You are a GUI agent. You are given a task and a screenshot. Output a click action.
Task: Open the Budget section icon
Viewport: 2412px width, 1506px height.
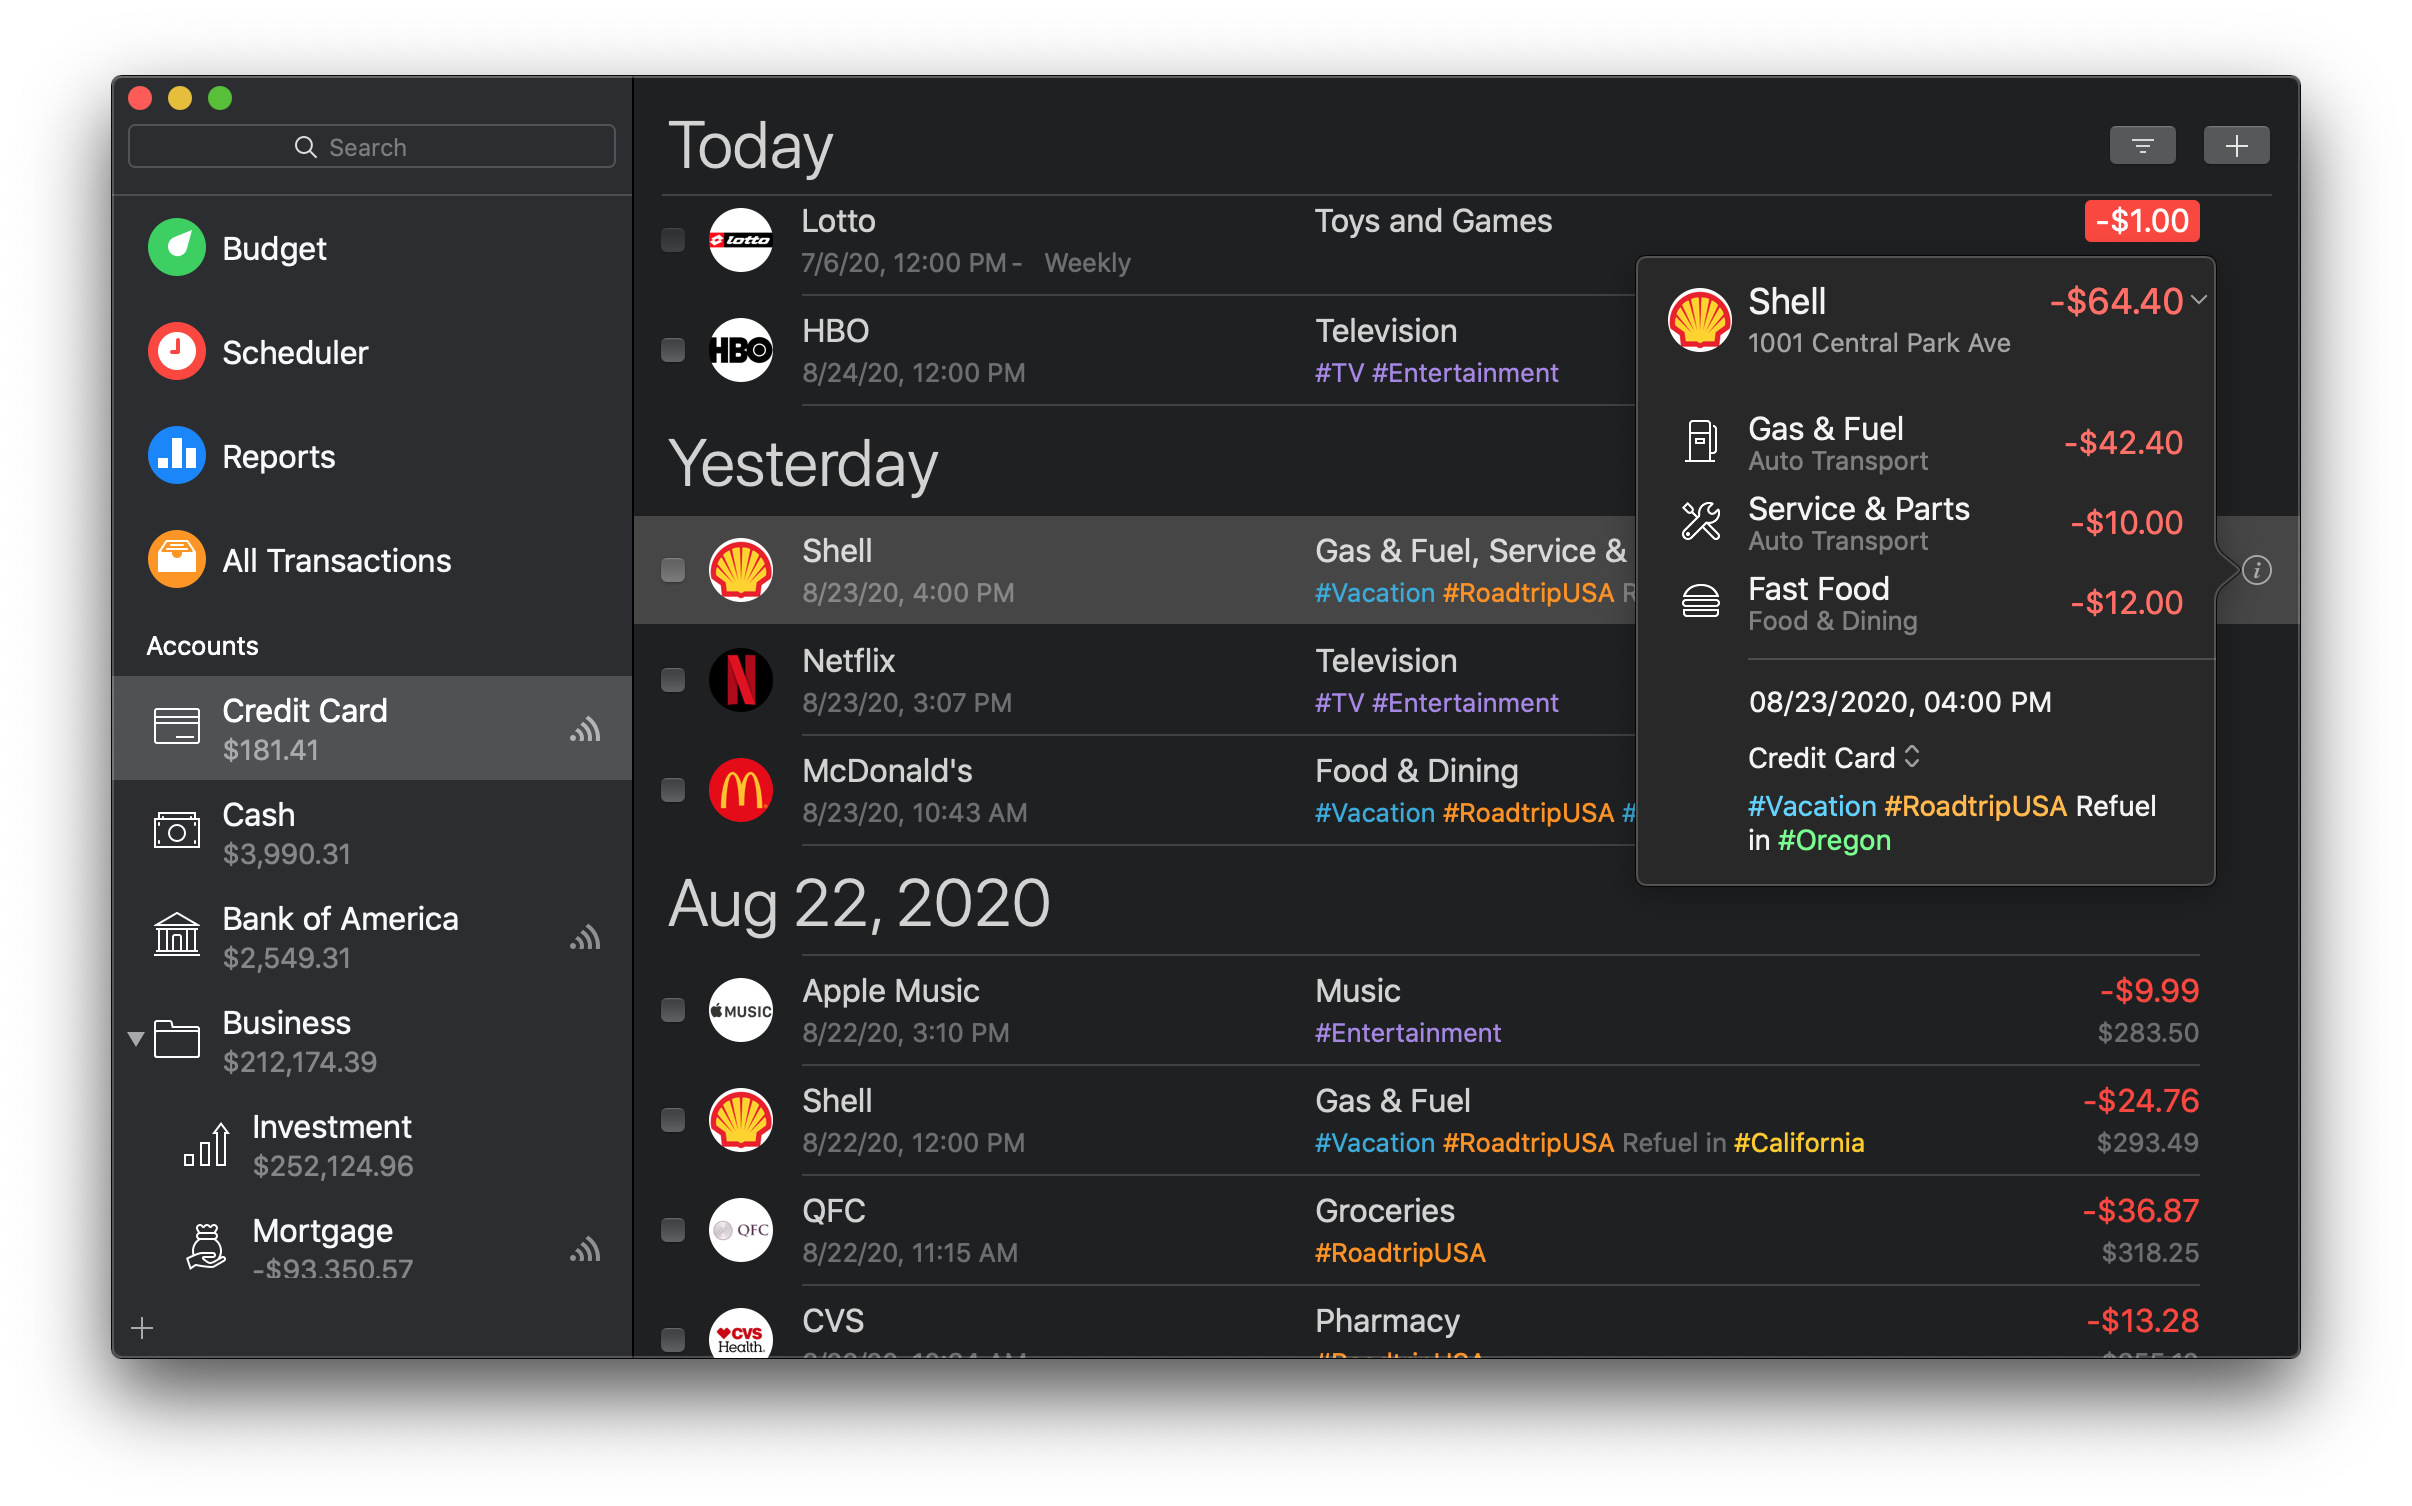(x=177, y=247)
